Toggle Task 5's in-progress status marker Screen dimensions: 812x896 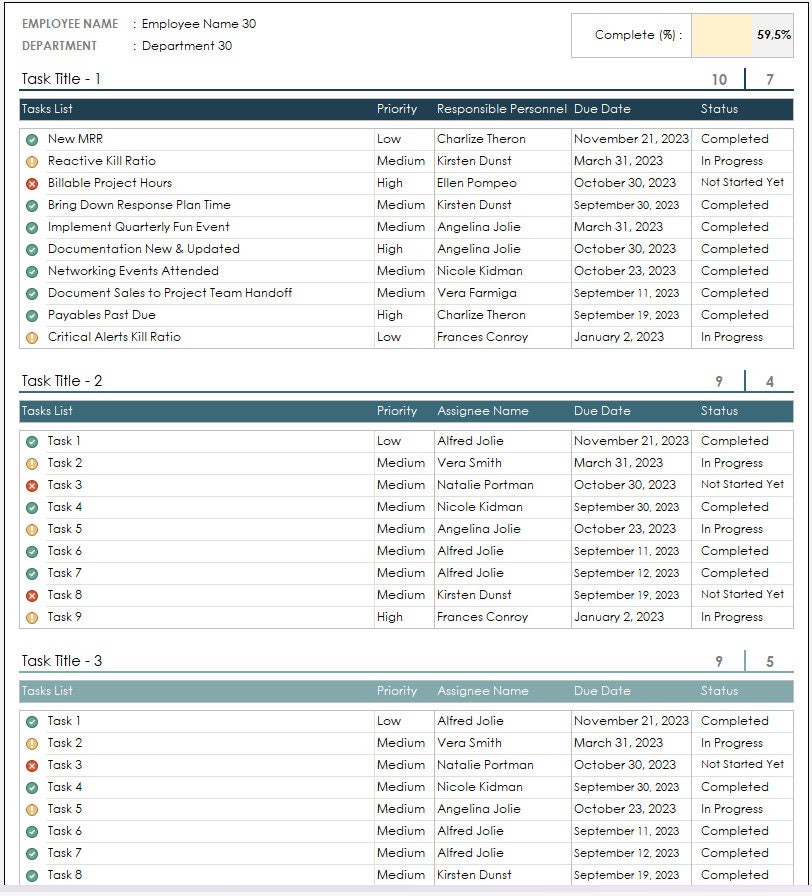30,529
